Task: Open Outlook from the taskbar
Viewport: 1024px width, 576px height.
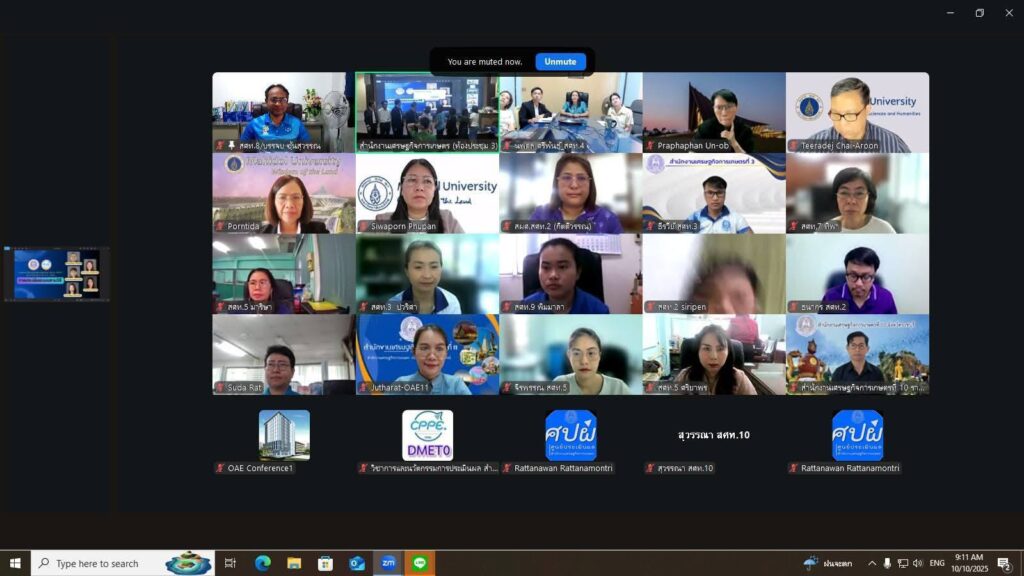Action: tap(357, 563)
